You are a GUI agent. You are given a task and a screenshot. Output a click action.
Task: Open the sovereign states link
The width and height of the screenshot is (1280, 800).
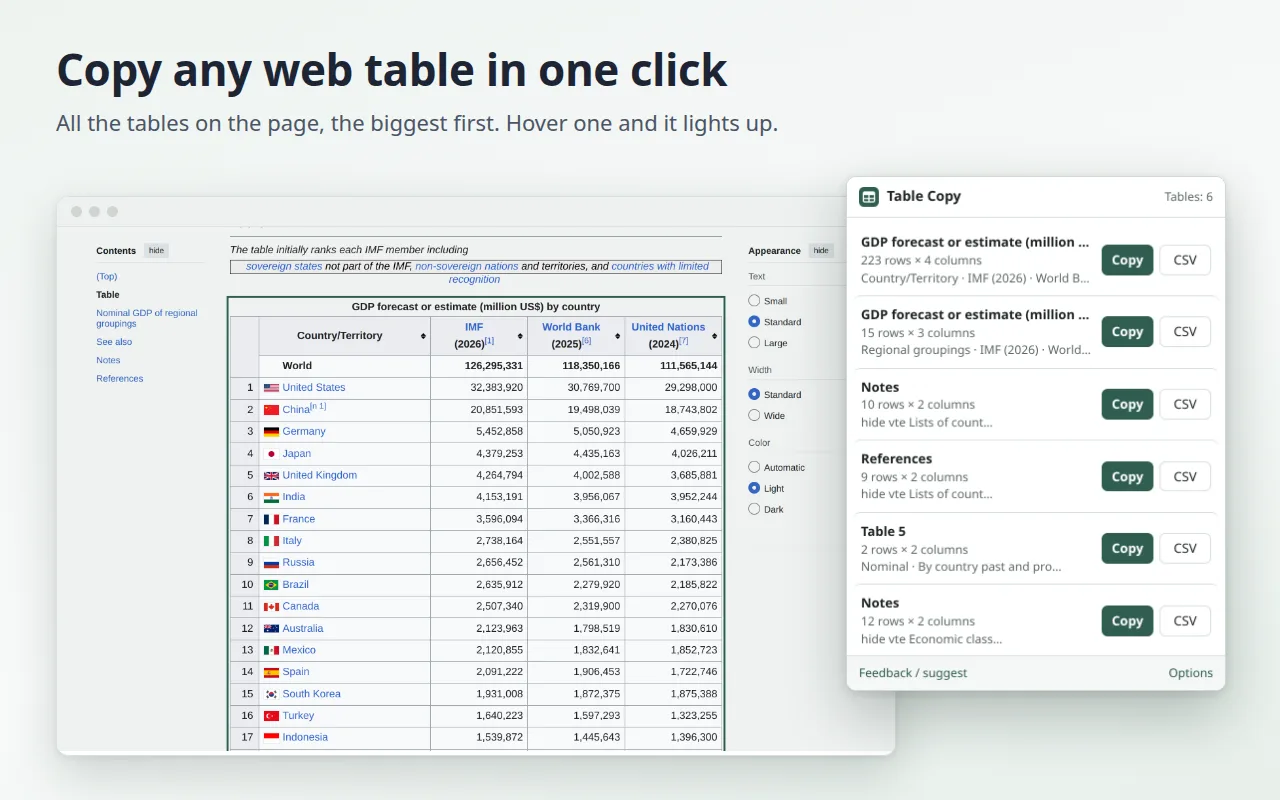284,267
